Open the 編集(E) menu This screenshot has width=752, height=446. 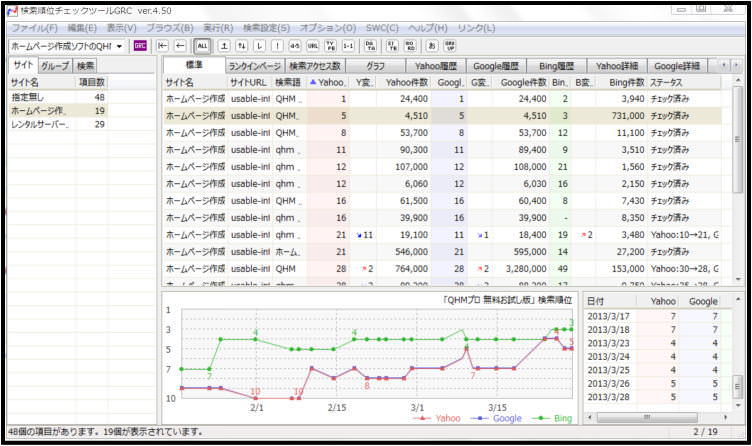(x=82, y=28)
